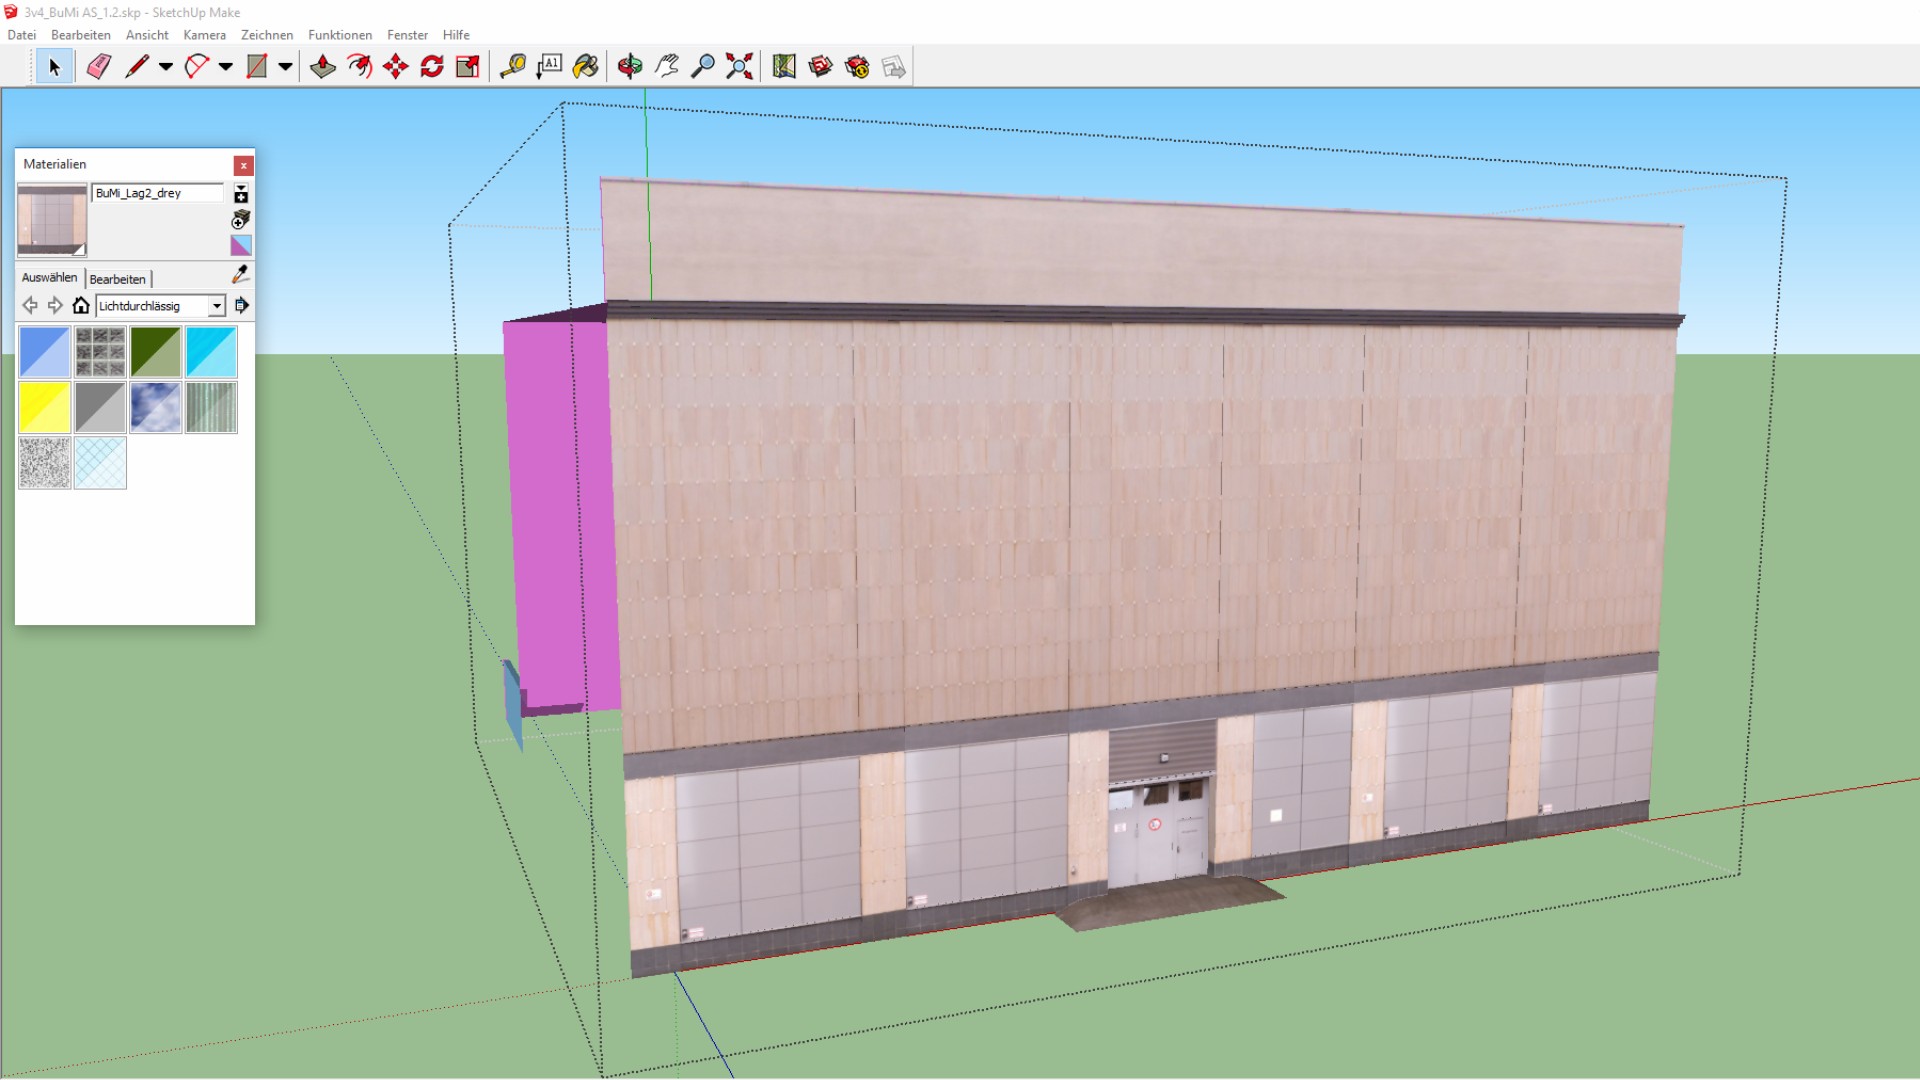
Task: Pick the eyedropper sample paint tool
Action: pos(240,274)
